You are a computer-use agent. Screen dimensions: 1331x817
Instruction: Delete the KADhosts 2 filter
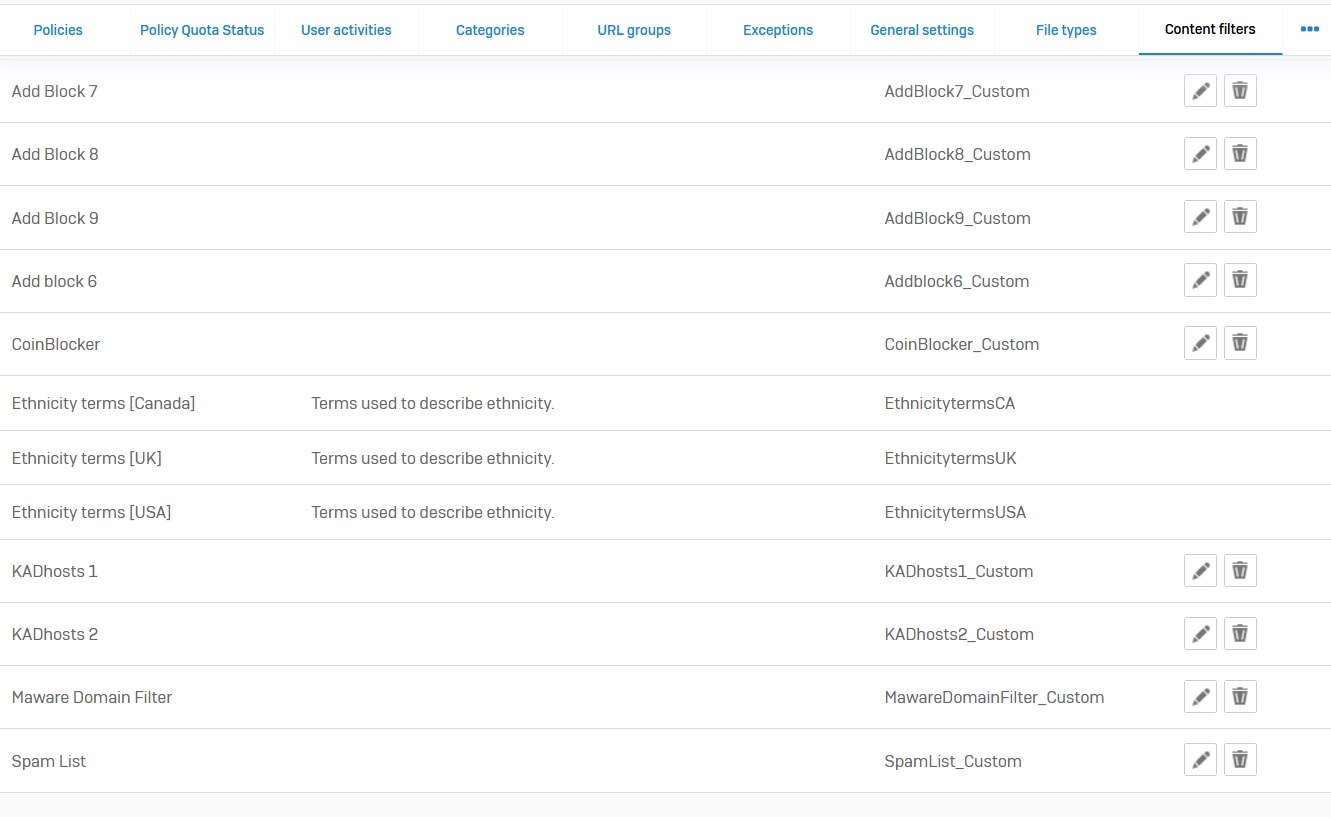1240,634
